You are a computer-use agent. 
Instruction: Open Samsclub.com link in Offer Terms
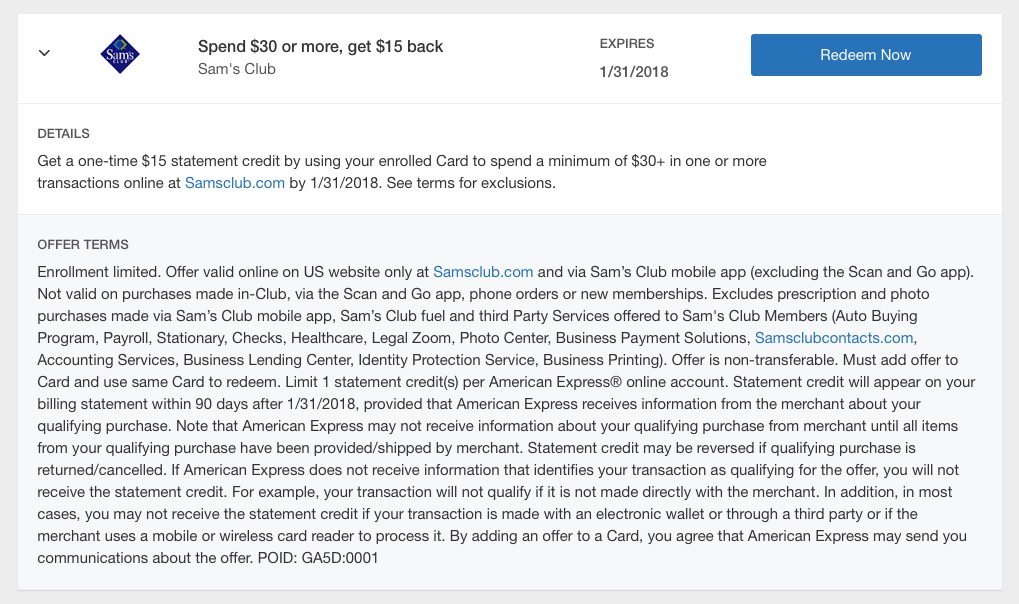(x=483, y=272)
